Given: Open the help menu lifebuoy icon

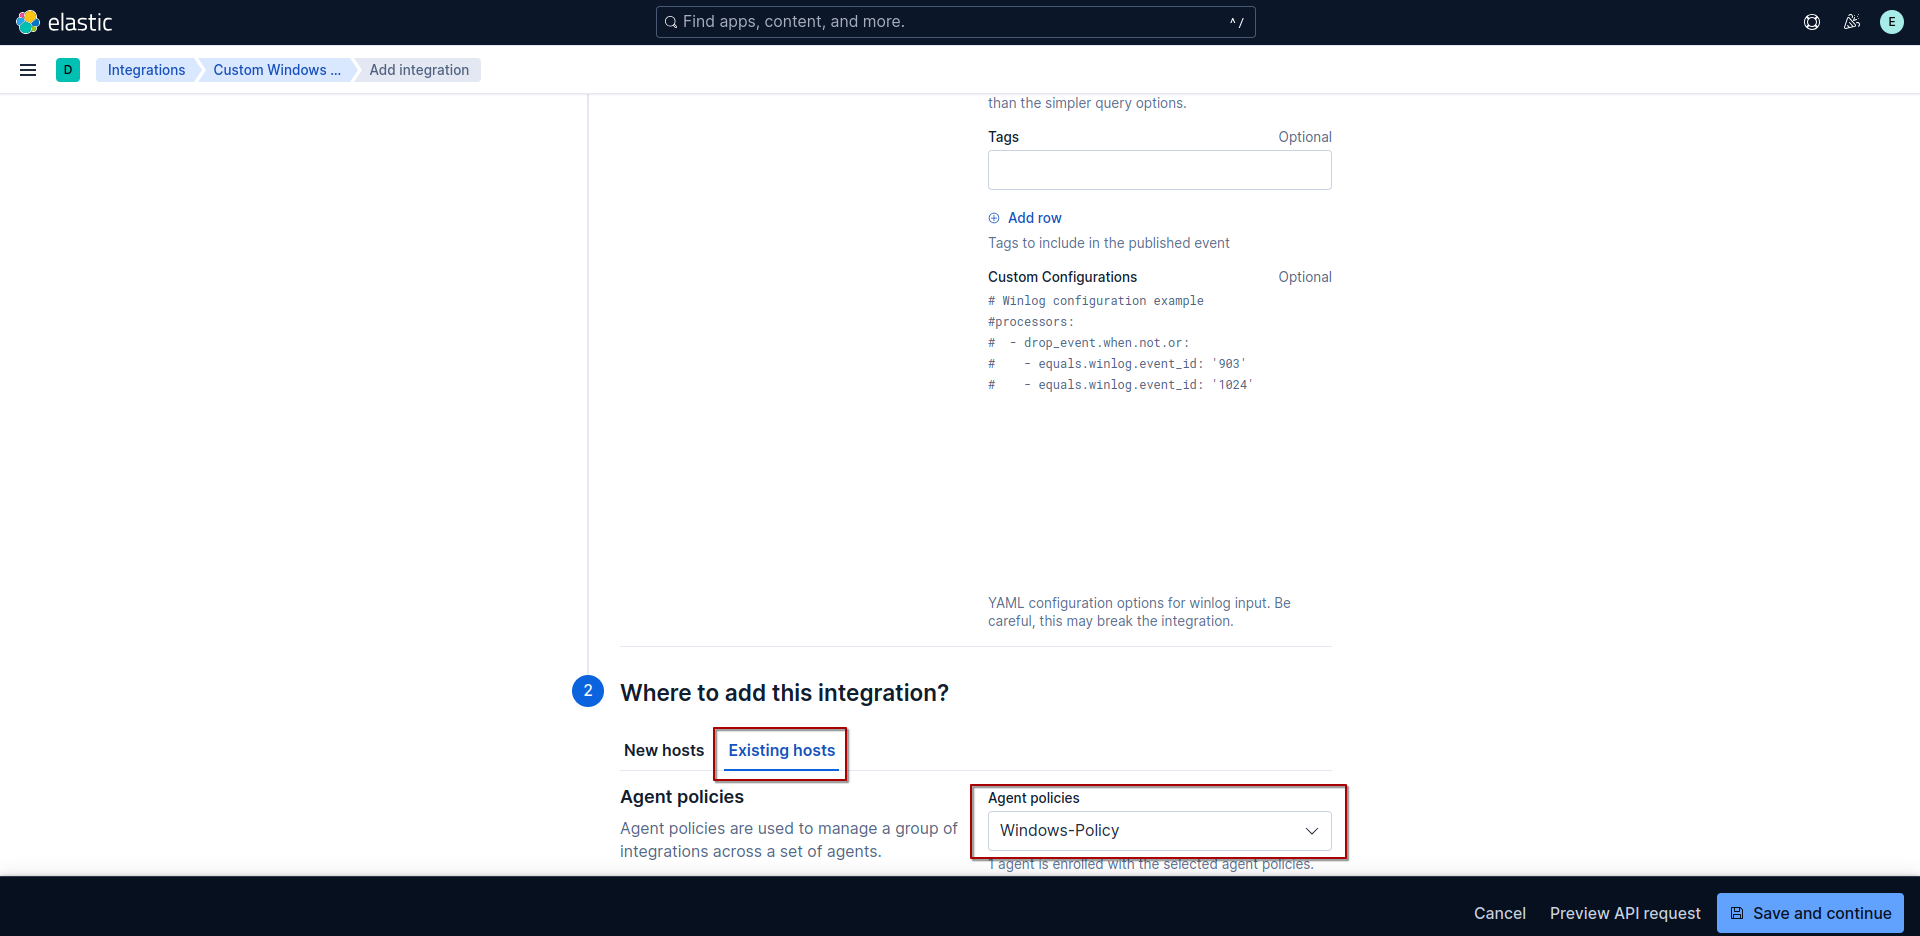Looking at the screenshot, I should pos(1812,22).
